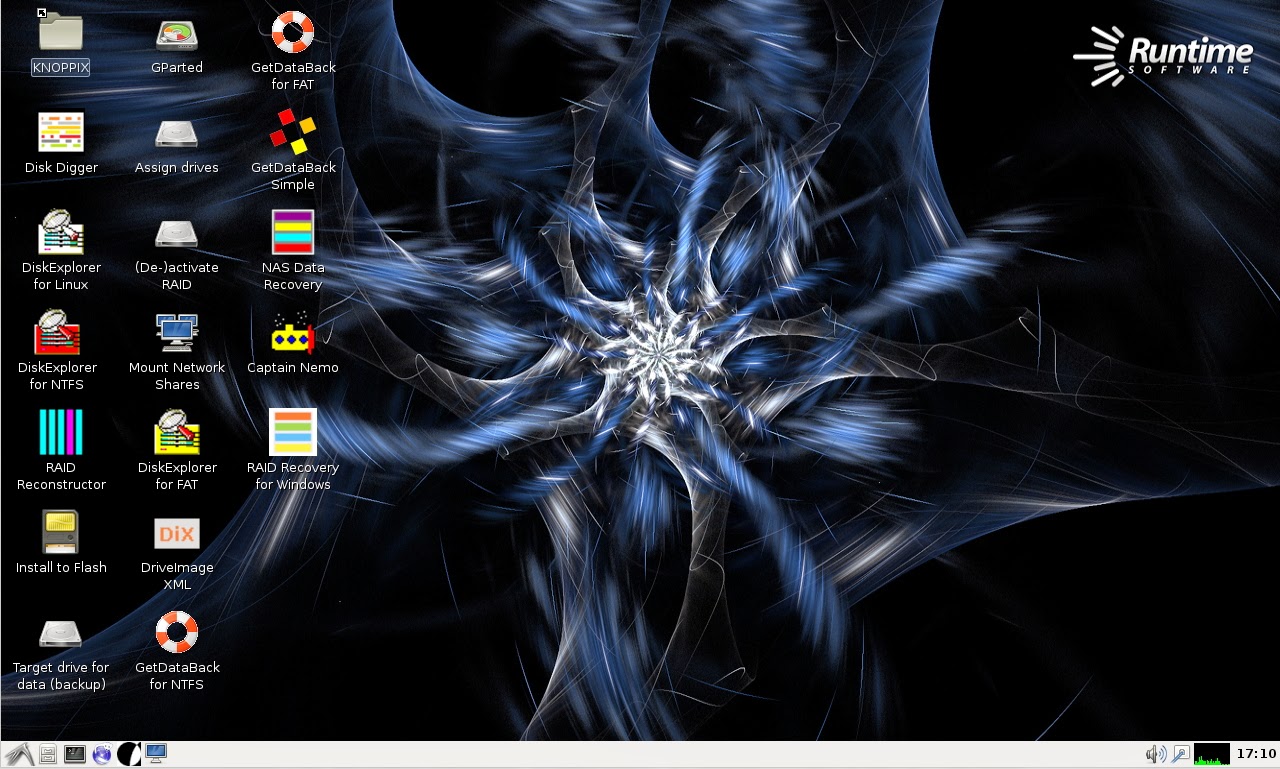Screen dimensions: 1280x769
Task: Select the Mount Network Shares icon
Action: [x=177, y=332]
